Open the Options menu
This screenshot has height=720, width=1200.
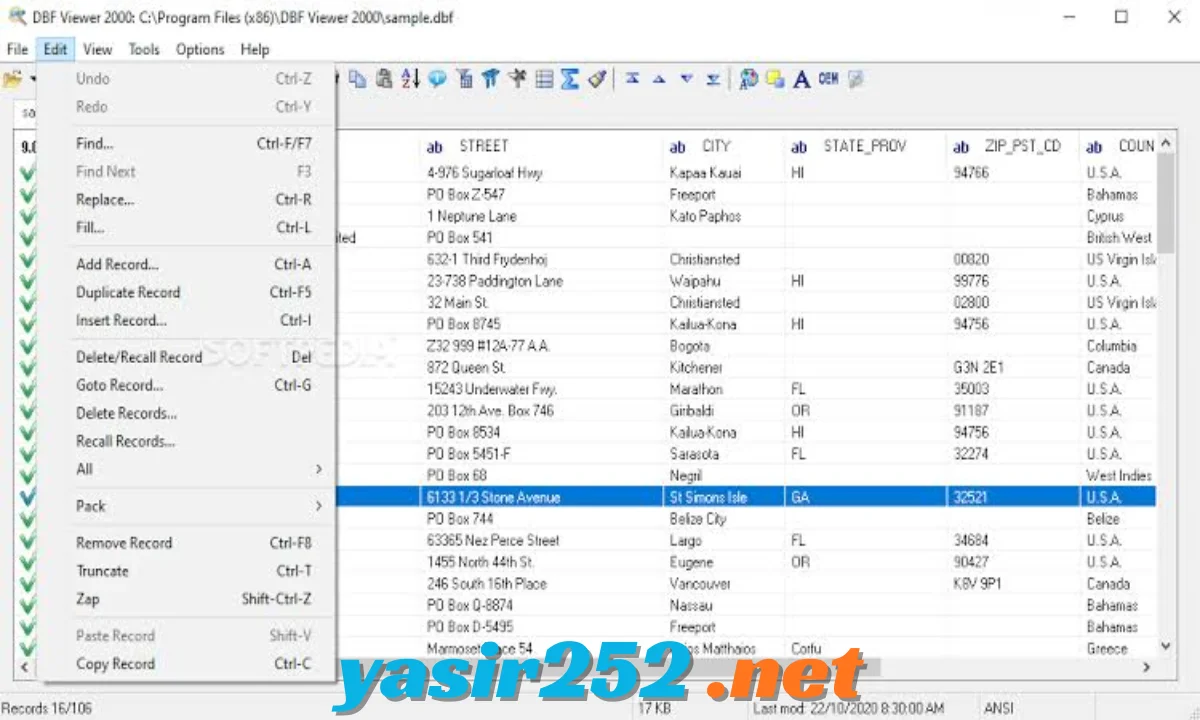click(x=200, y=49)
